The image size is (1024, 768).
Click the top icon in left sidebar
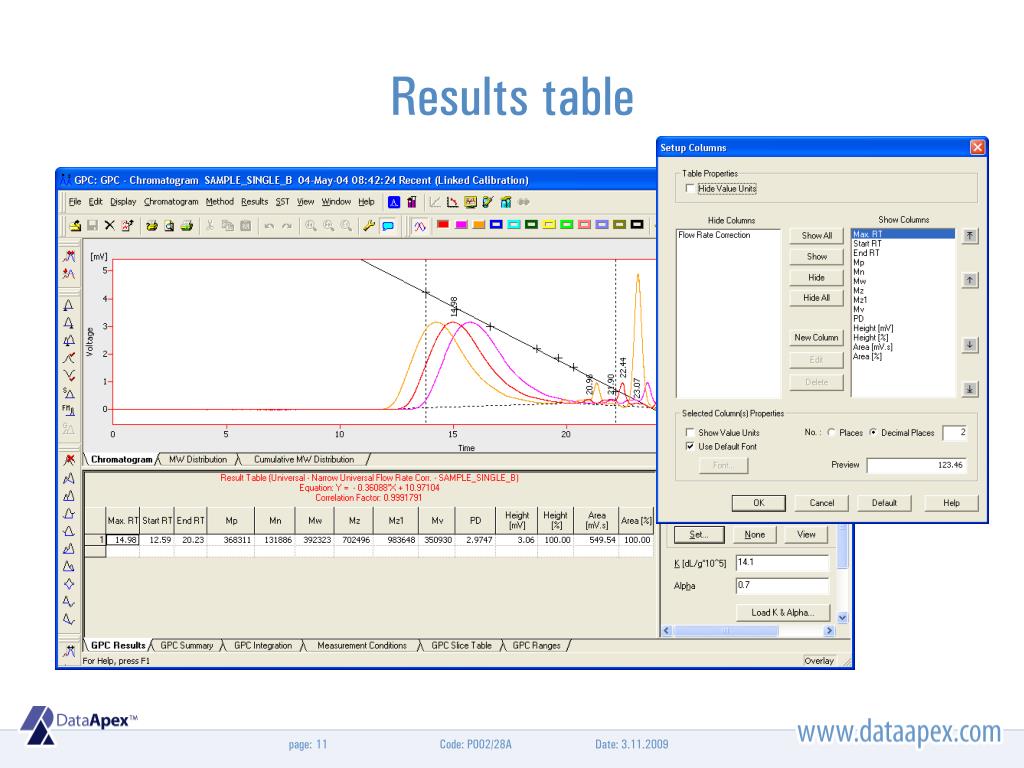pos(69,256)
